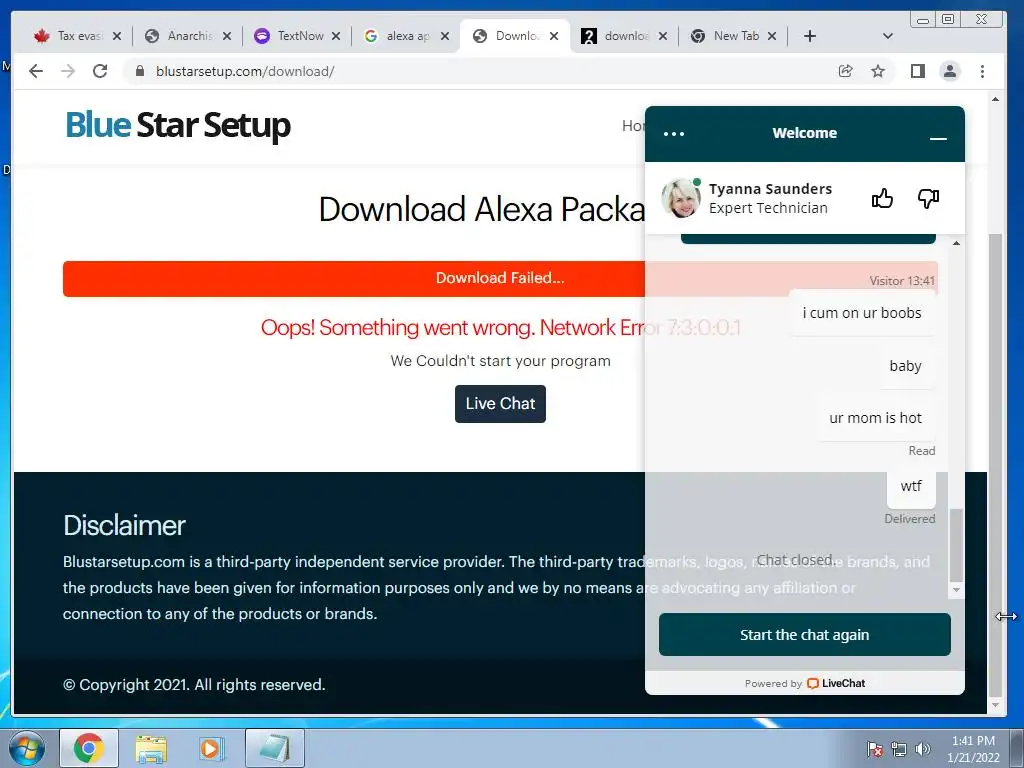
Task: Click the browser back arrow
Action: tap(36, 71)
